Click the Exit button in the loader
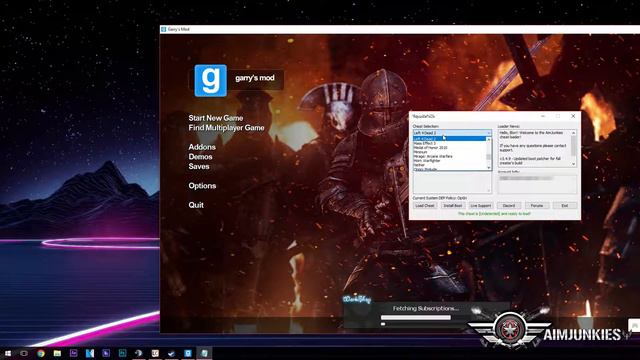 click(565, 206)
